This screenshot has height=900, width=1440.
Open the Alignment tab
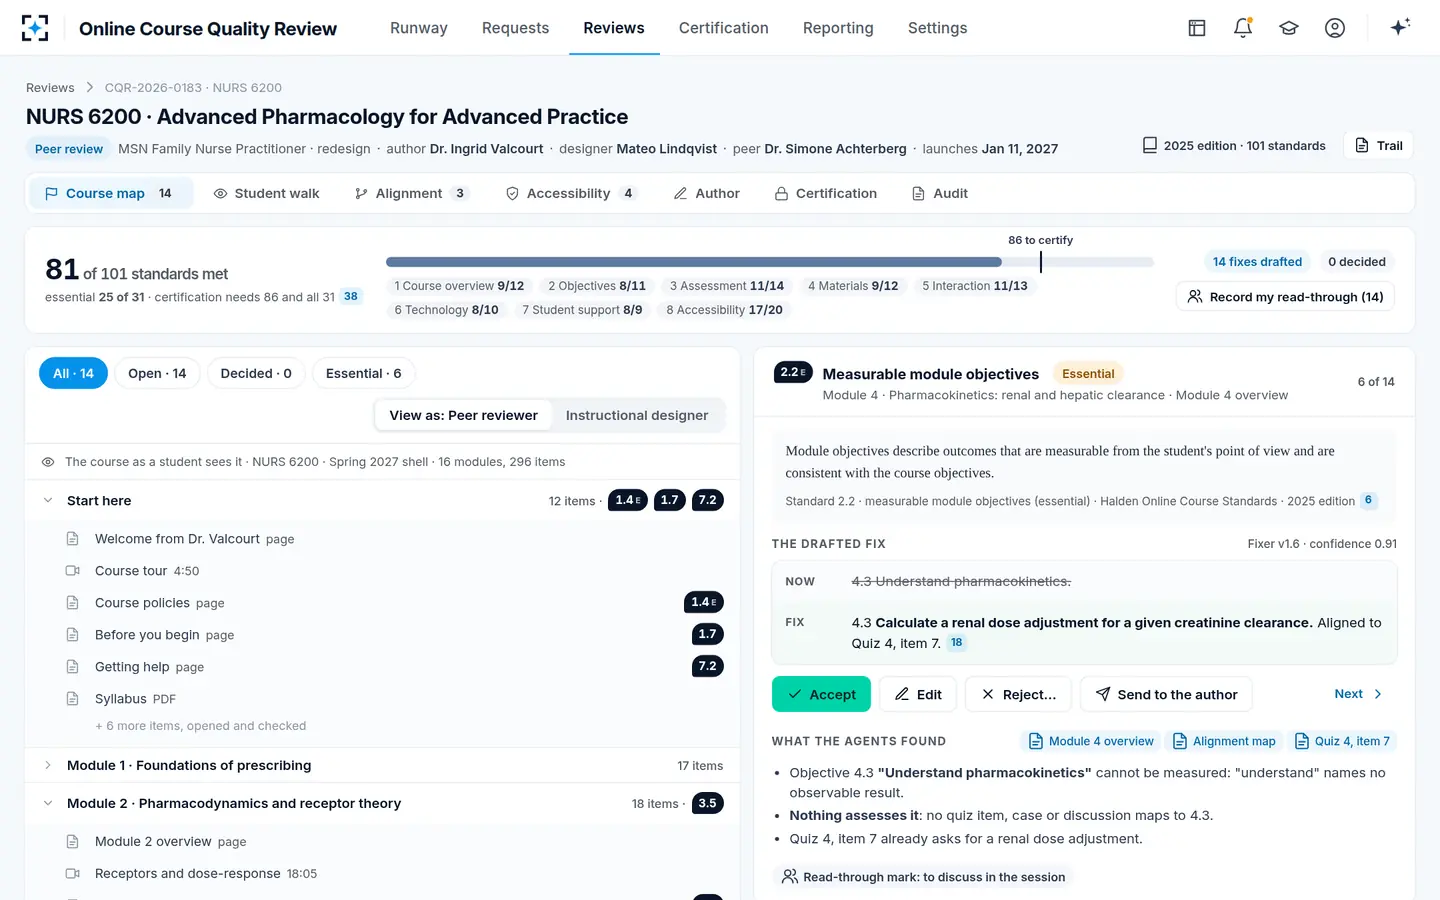point(411,193)
